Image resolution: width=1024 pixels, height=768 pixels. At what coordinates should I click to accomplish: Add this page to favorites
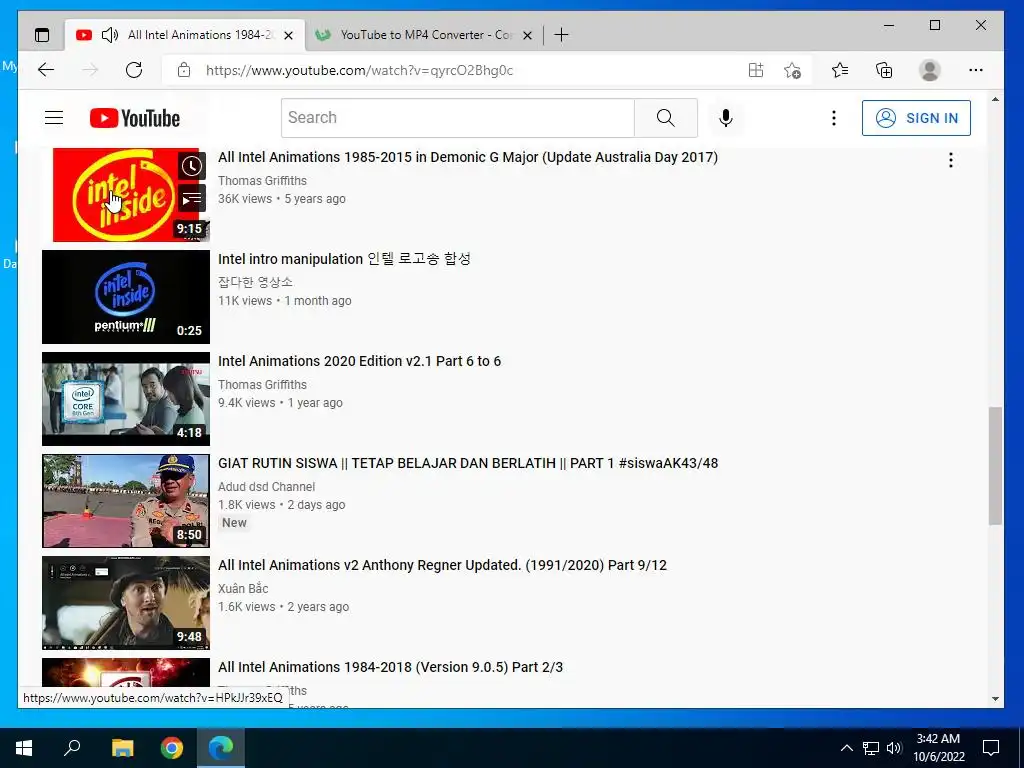click(792, 70)
